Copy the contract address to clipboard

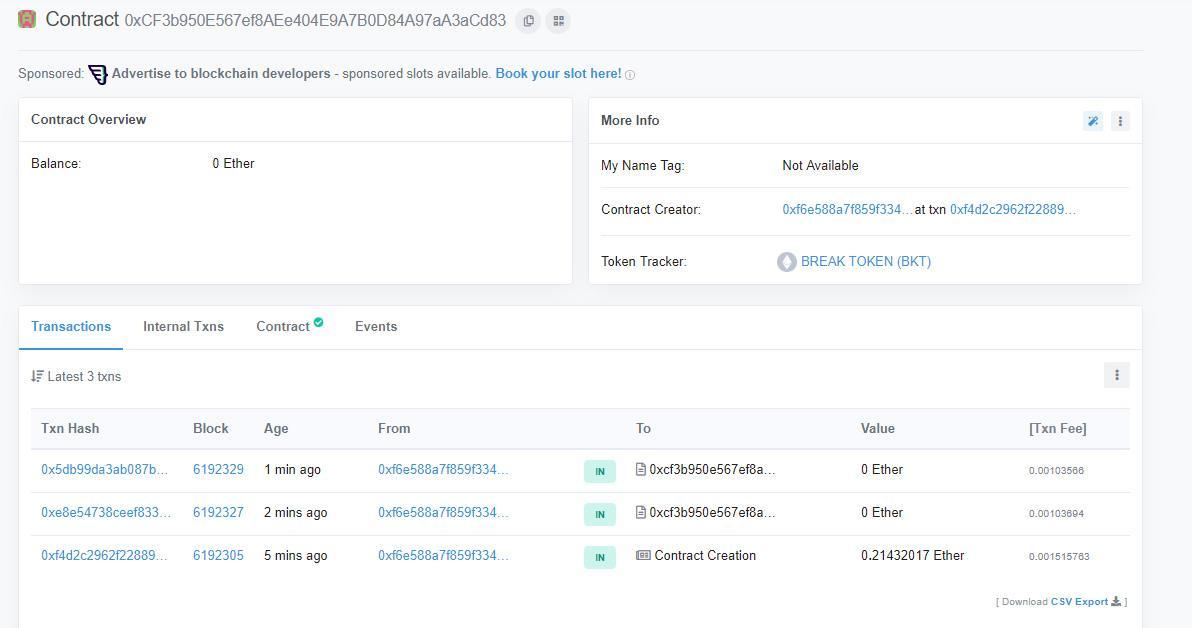click(528, 21)
